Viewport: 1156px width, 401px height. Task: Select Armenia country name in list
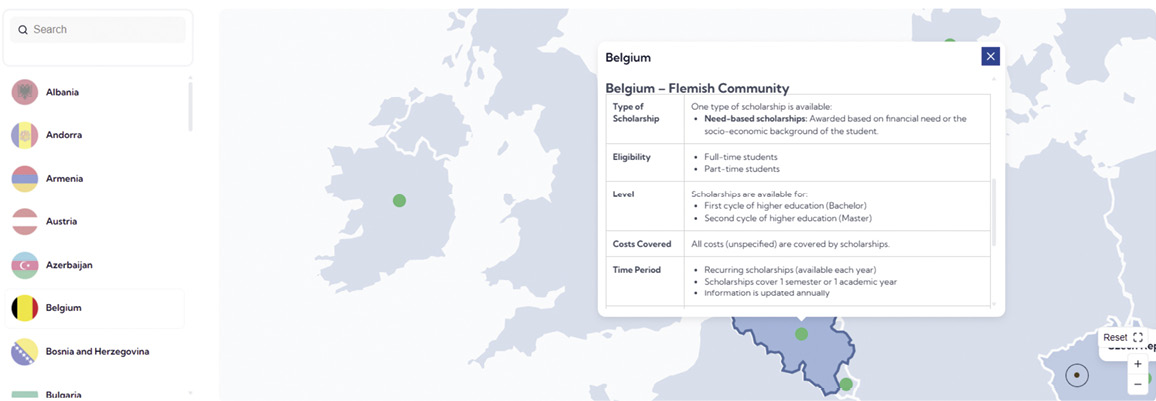(x=64, y=178)
